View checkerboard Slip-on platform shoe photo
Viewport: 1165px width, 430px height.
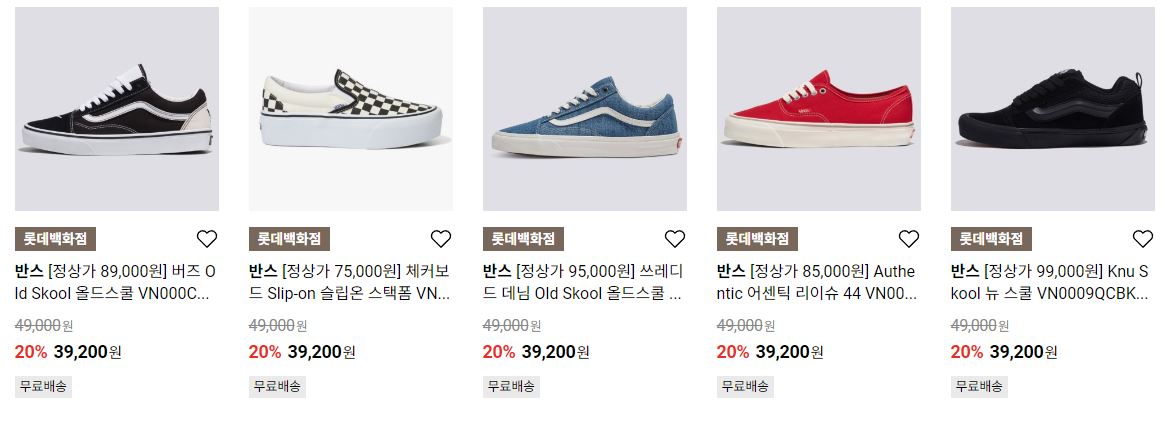pos(351,109)
